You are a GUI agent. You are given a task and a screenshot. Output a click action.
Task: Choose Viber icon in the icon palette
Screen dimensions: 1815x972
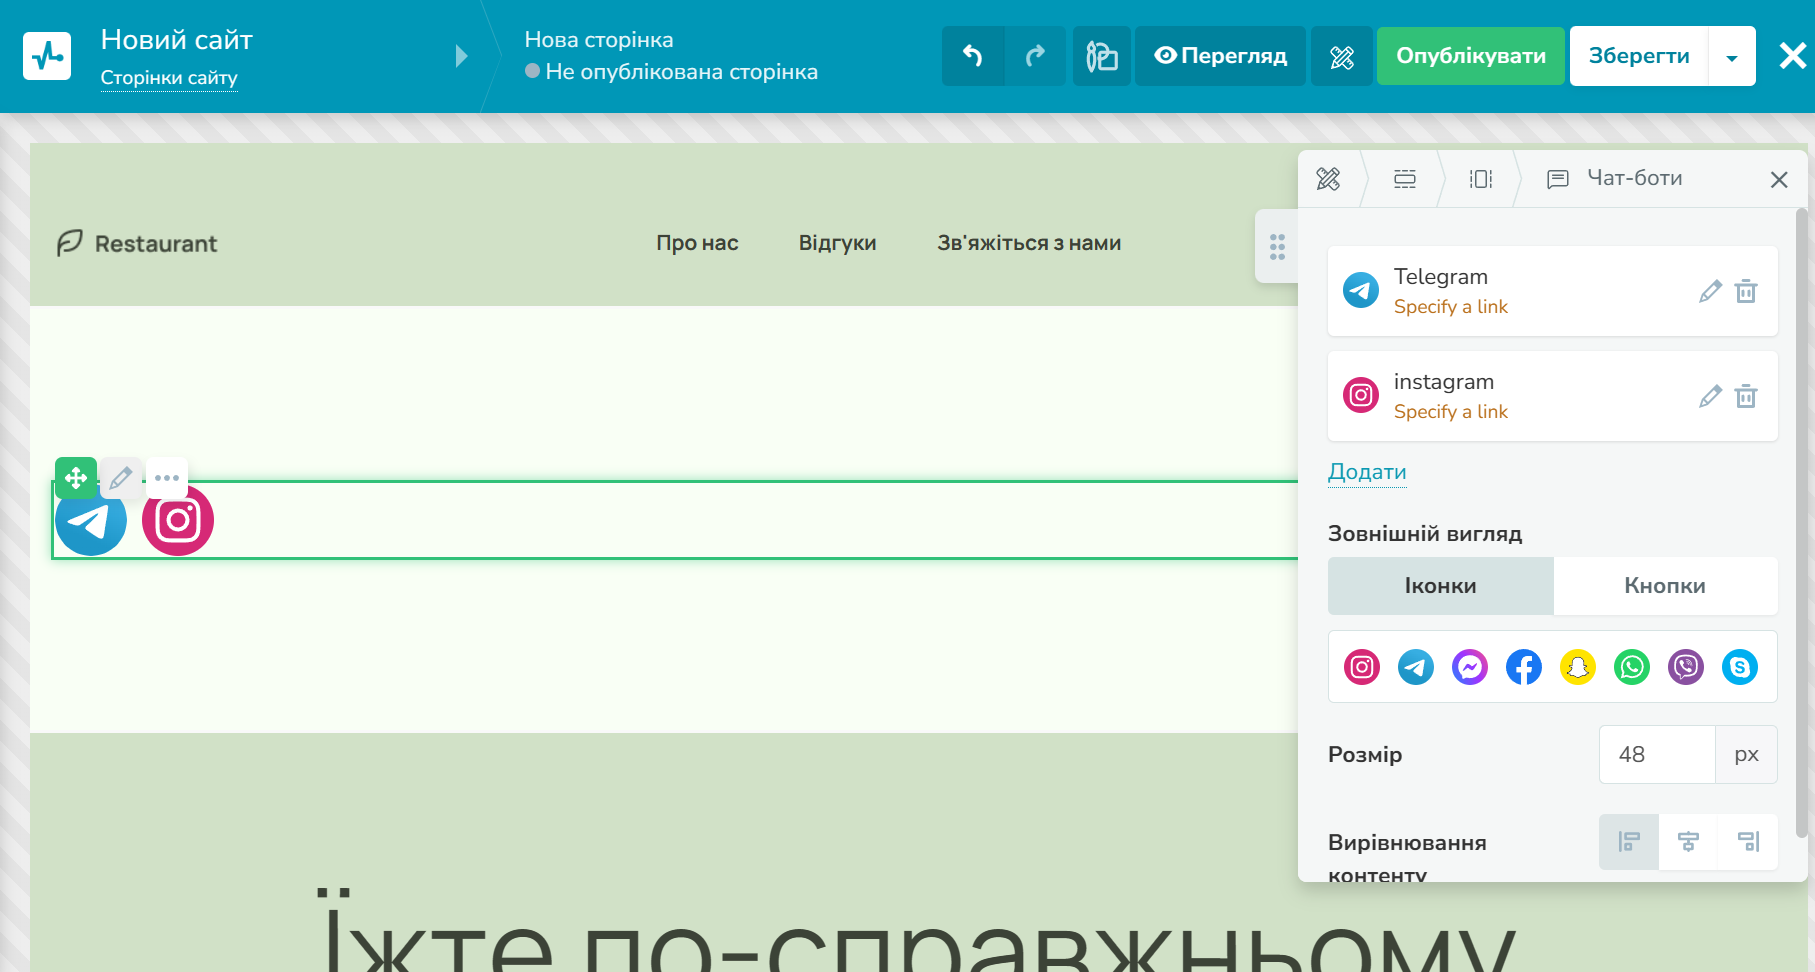click(x=1686, y=667)
